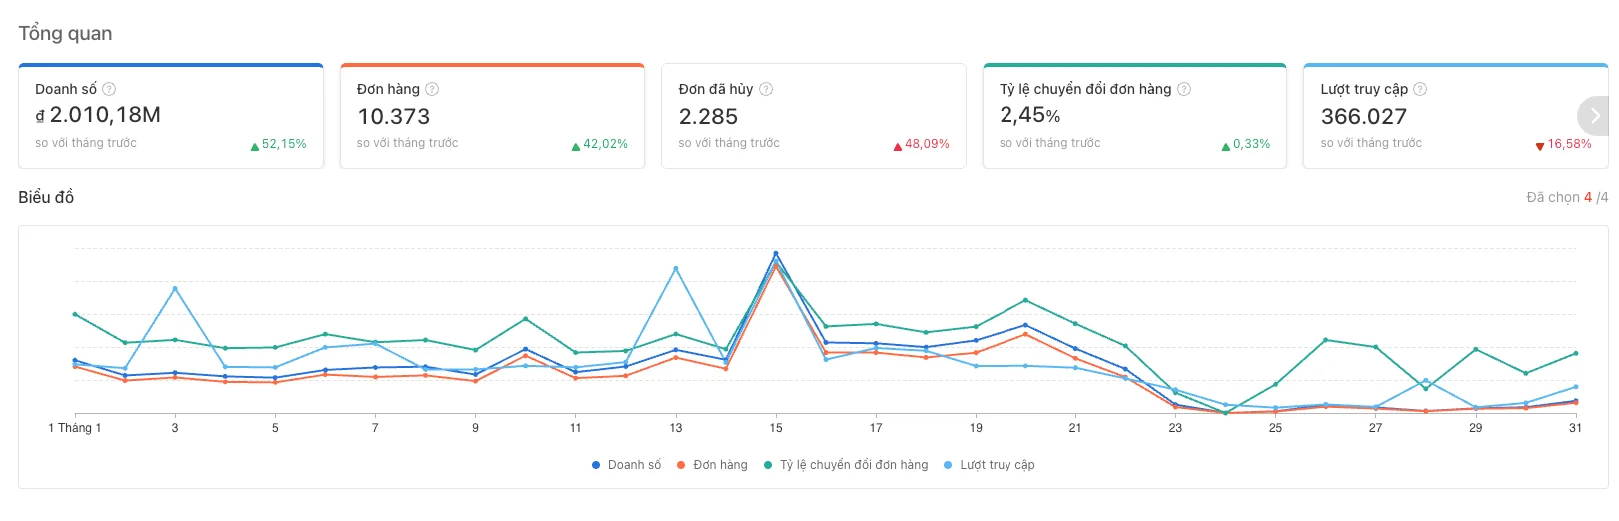Hide Tỷ lệ chuyển đổi legend series
The height and width of the screenshot is (521, 1619).
pyautogui.click(x=846, y=465)
